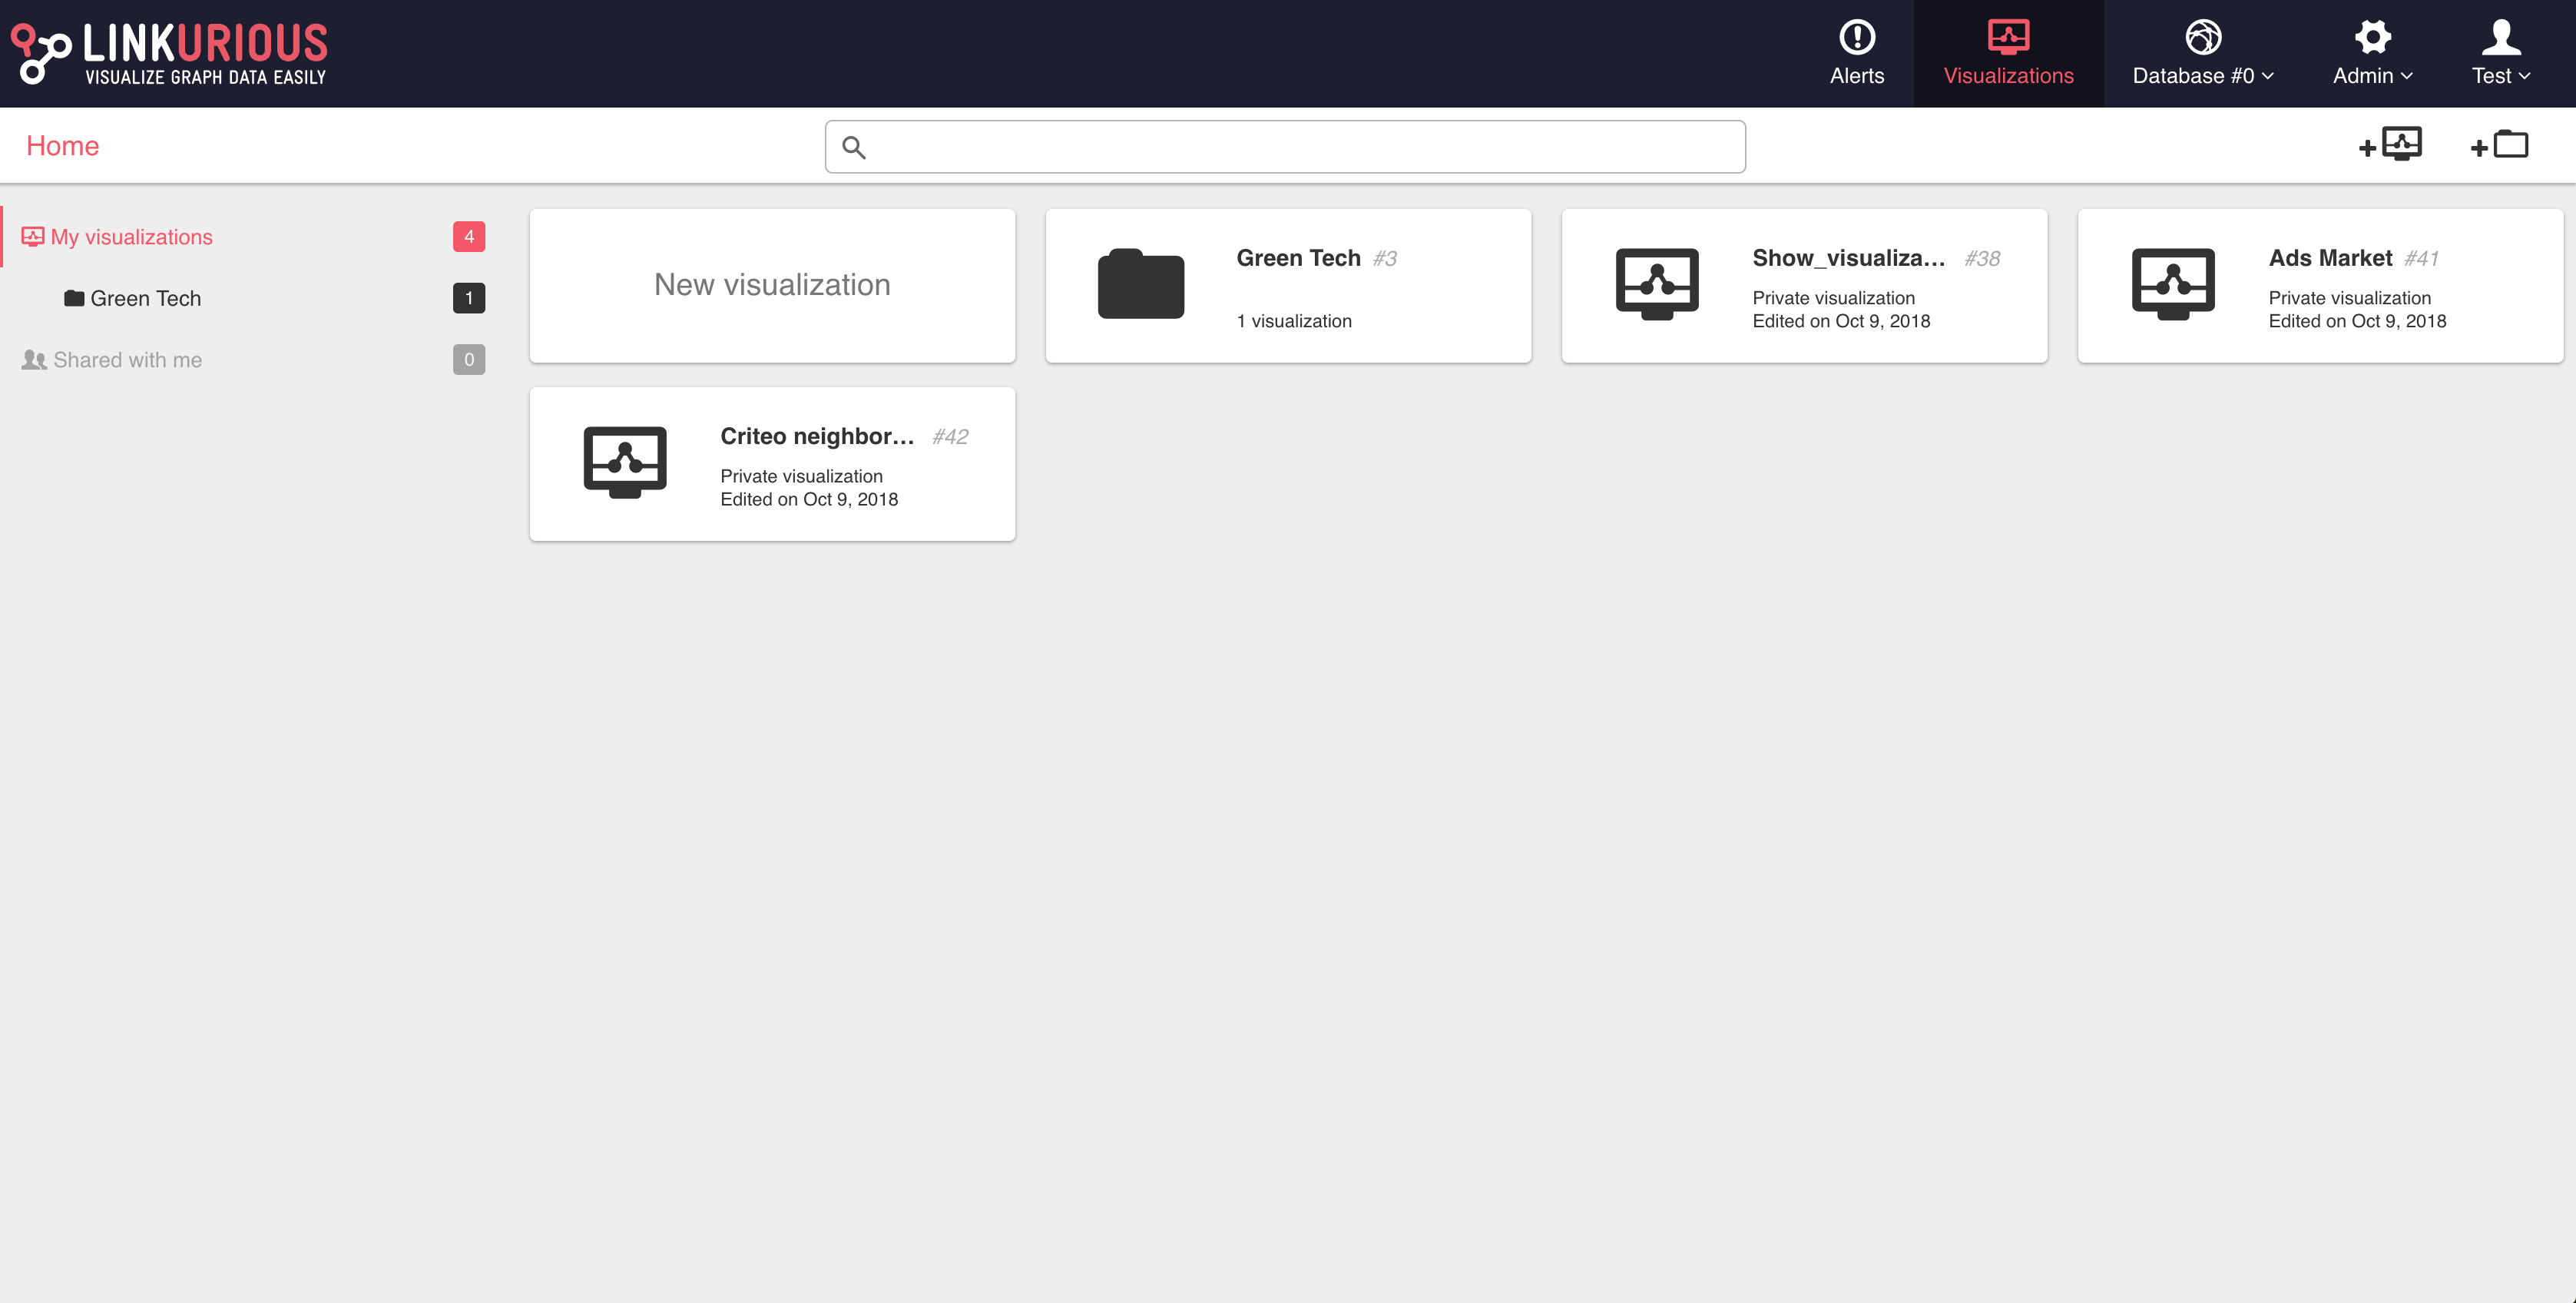This screenshot has height=1303, width=2576.
Task: Open the Criteo neighbor... card monitor icon
Action: pos(625,462)
